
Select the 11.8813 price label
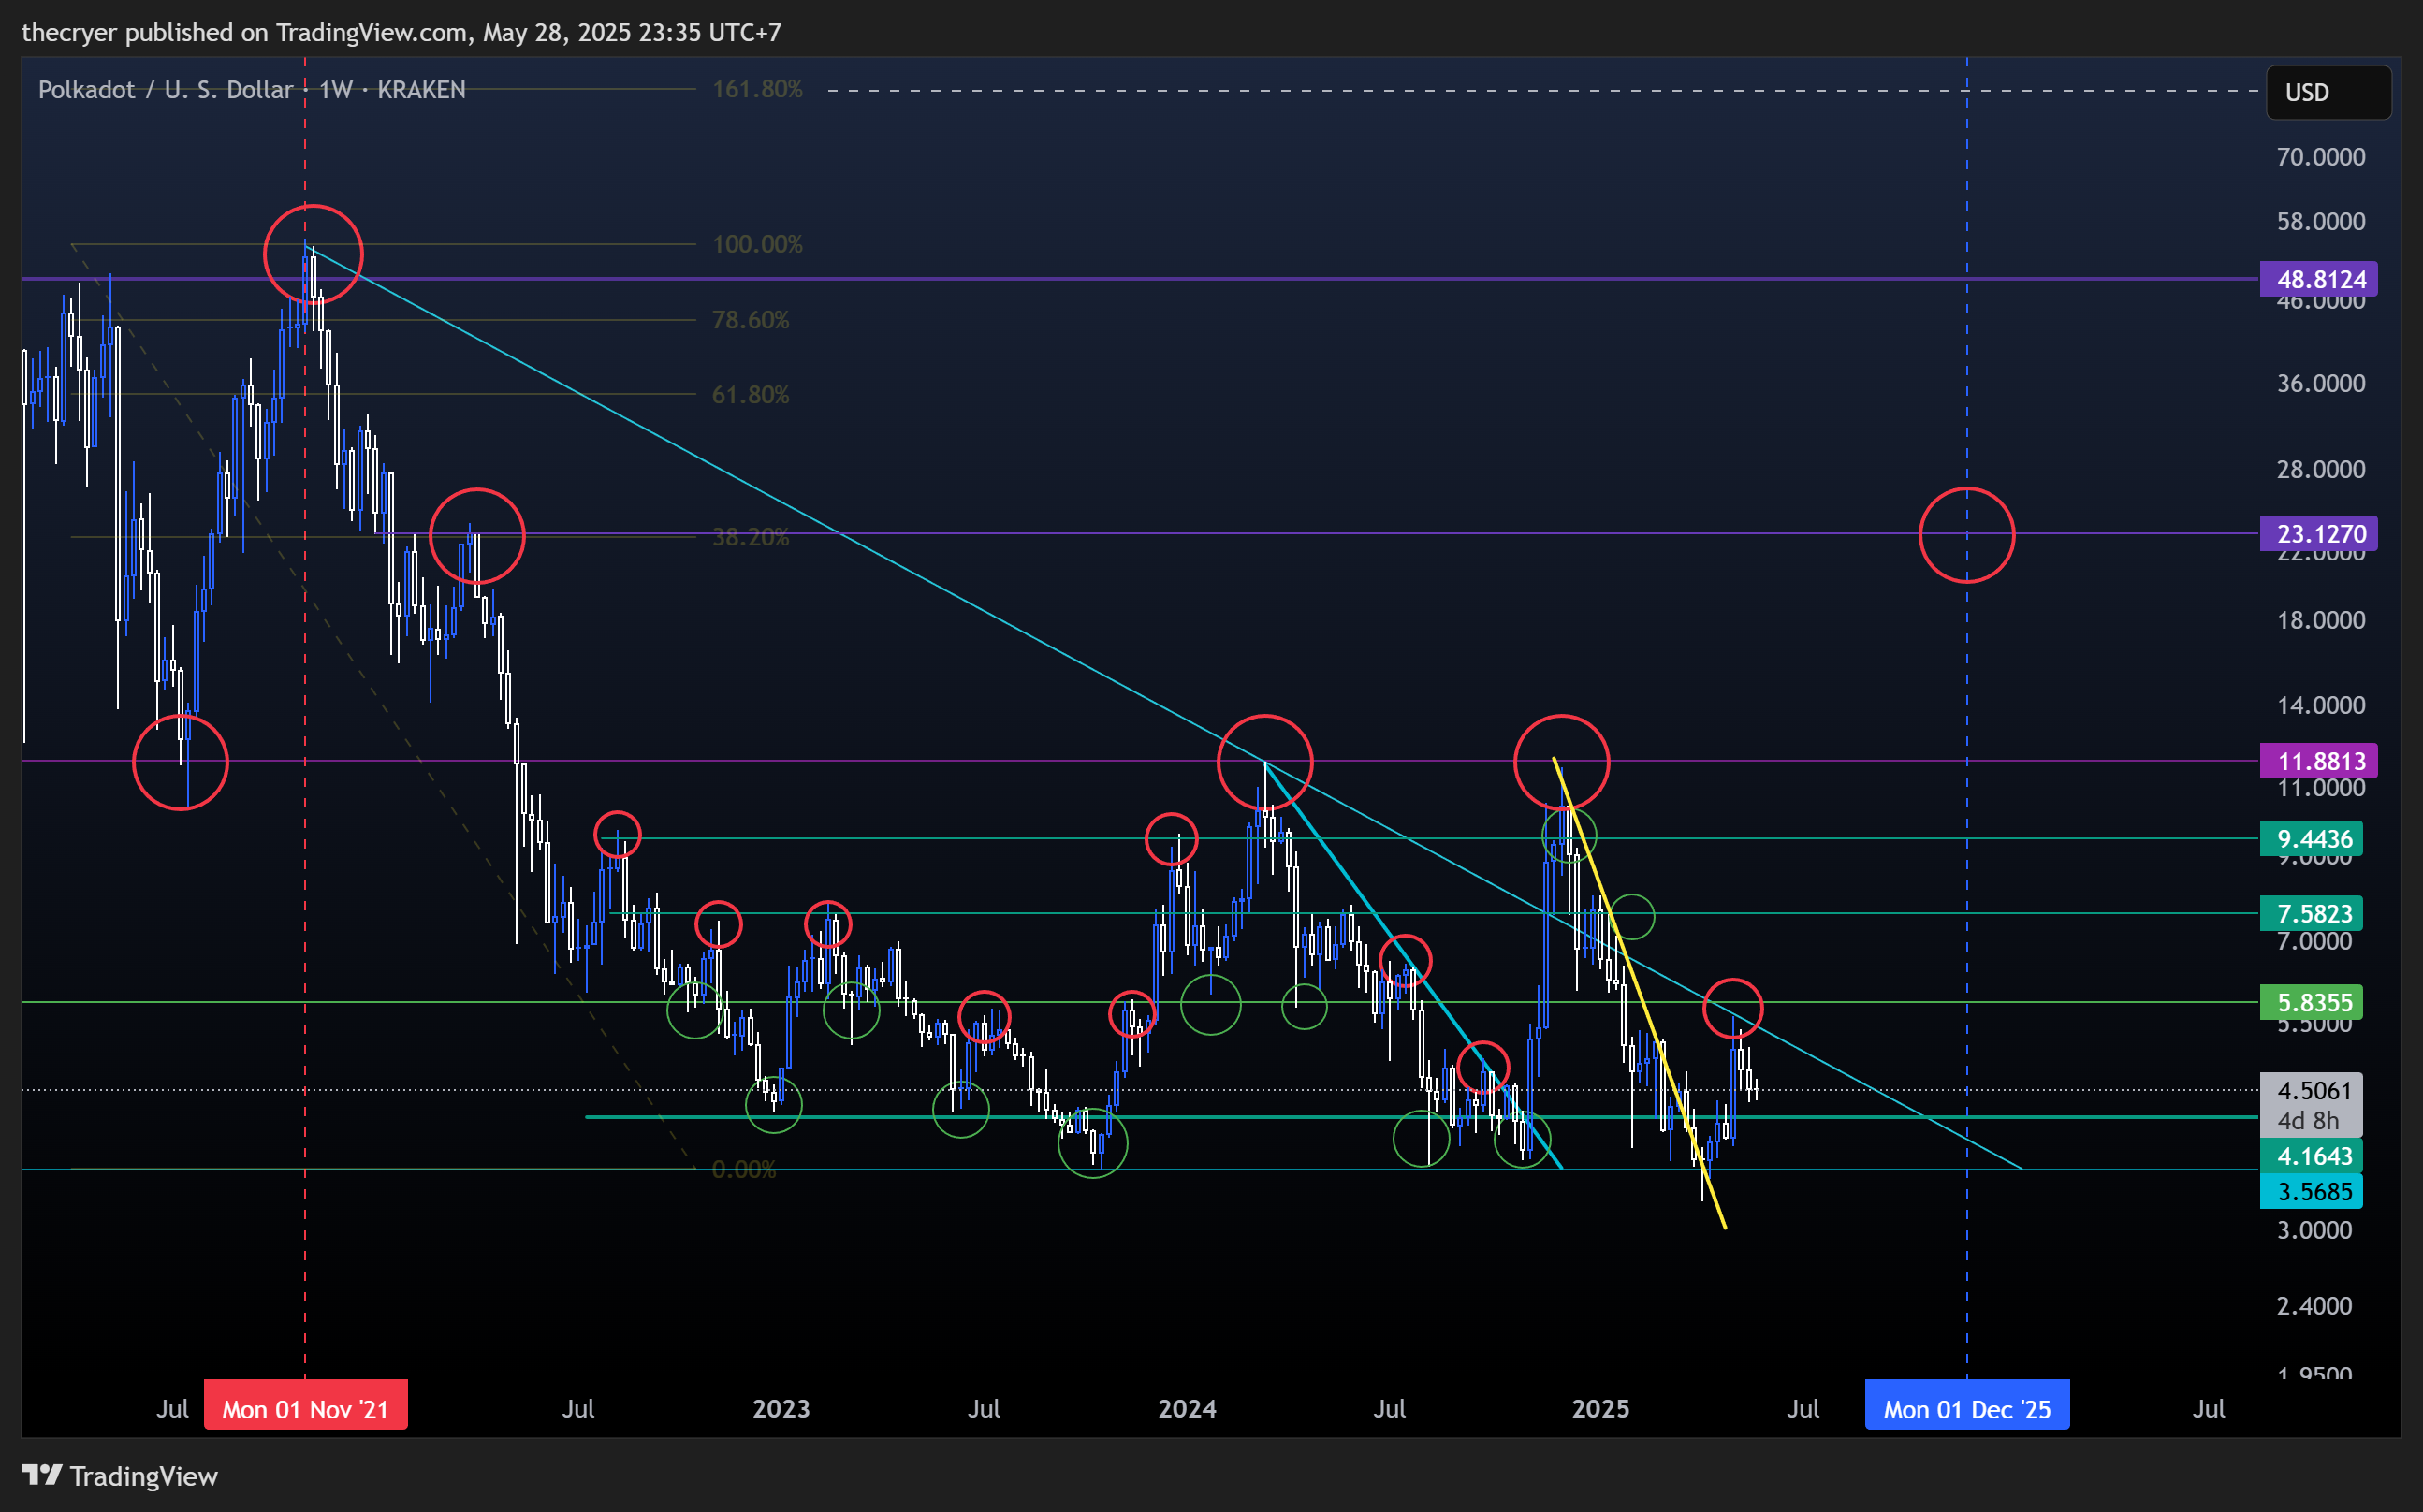coord(2318,761)
